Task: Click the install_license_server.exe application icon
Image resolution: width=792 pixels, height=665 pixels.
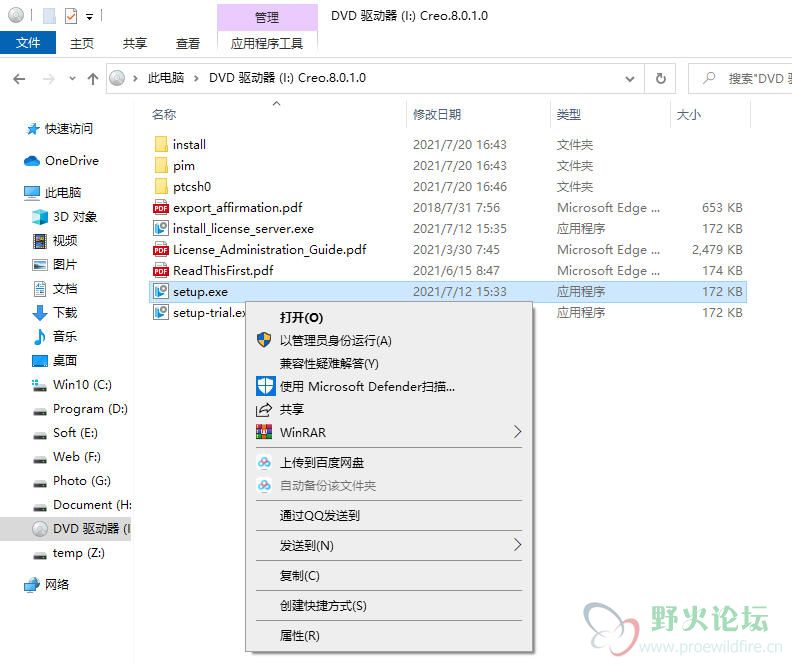Action: 161,229
